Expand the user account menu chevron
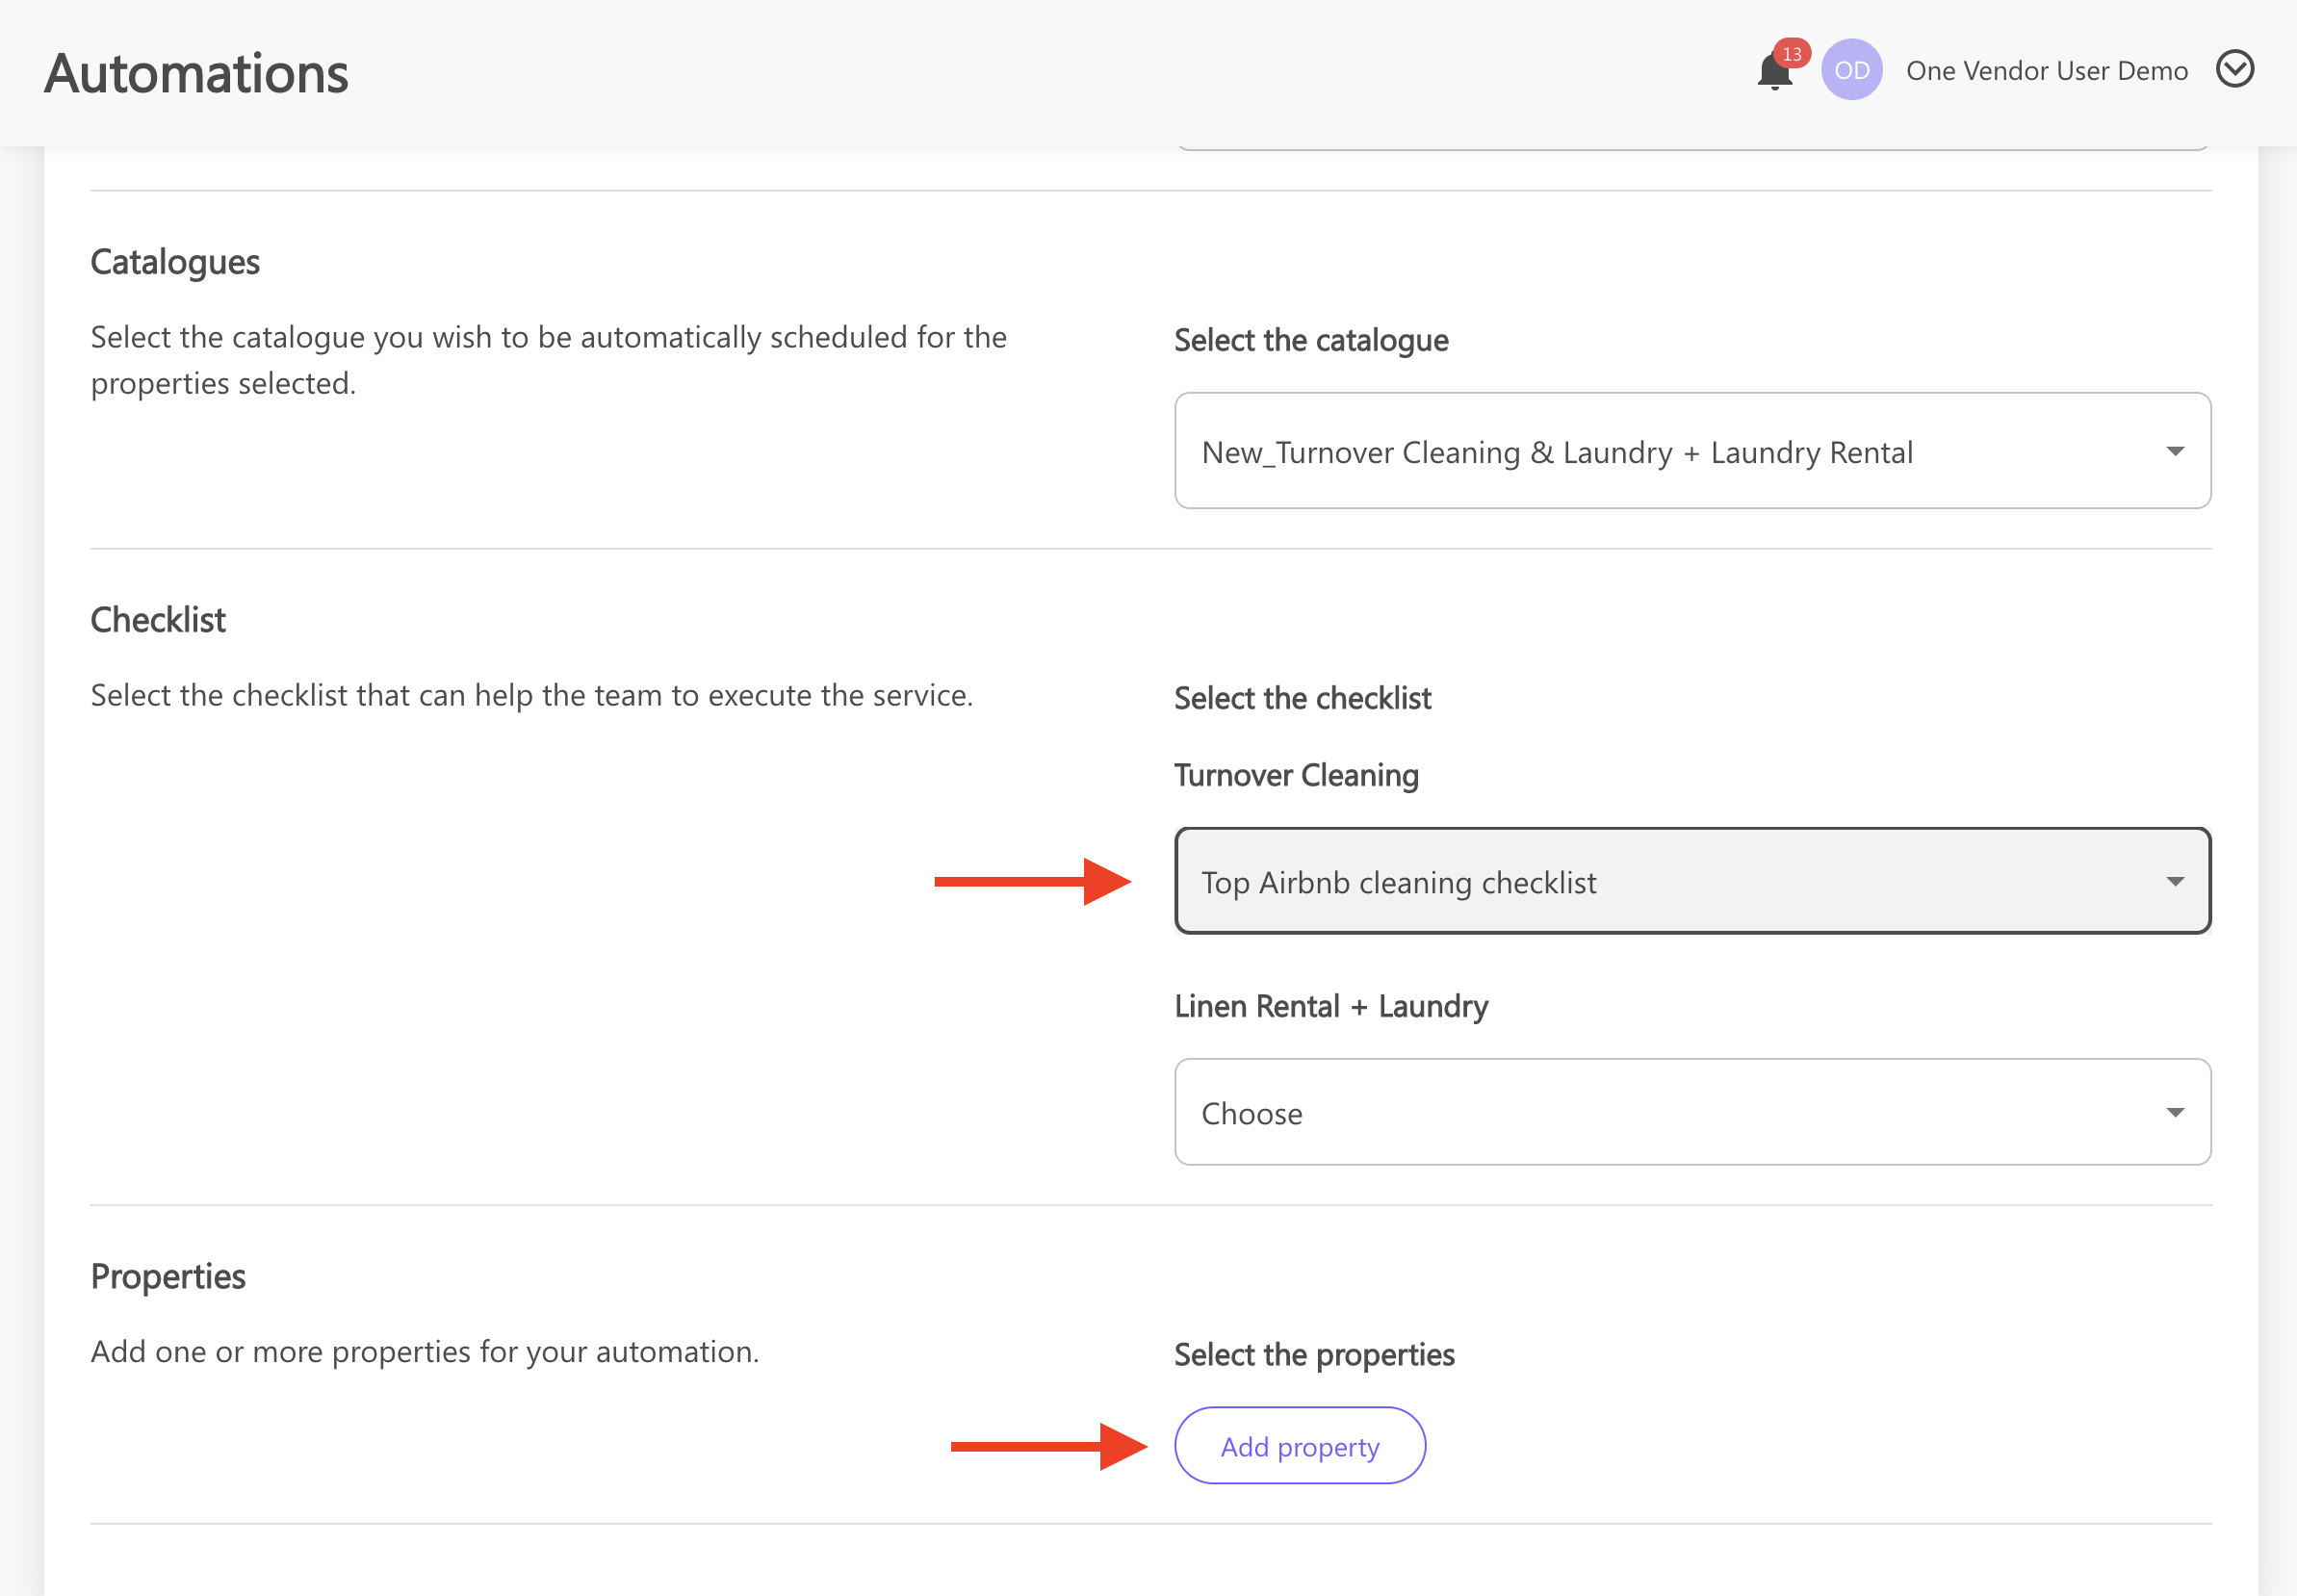 point(2234,70)
